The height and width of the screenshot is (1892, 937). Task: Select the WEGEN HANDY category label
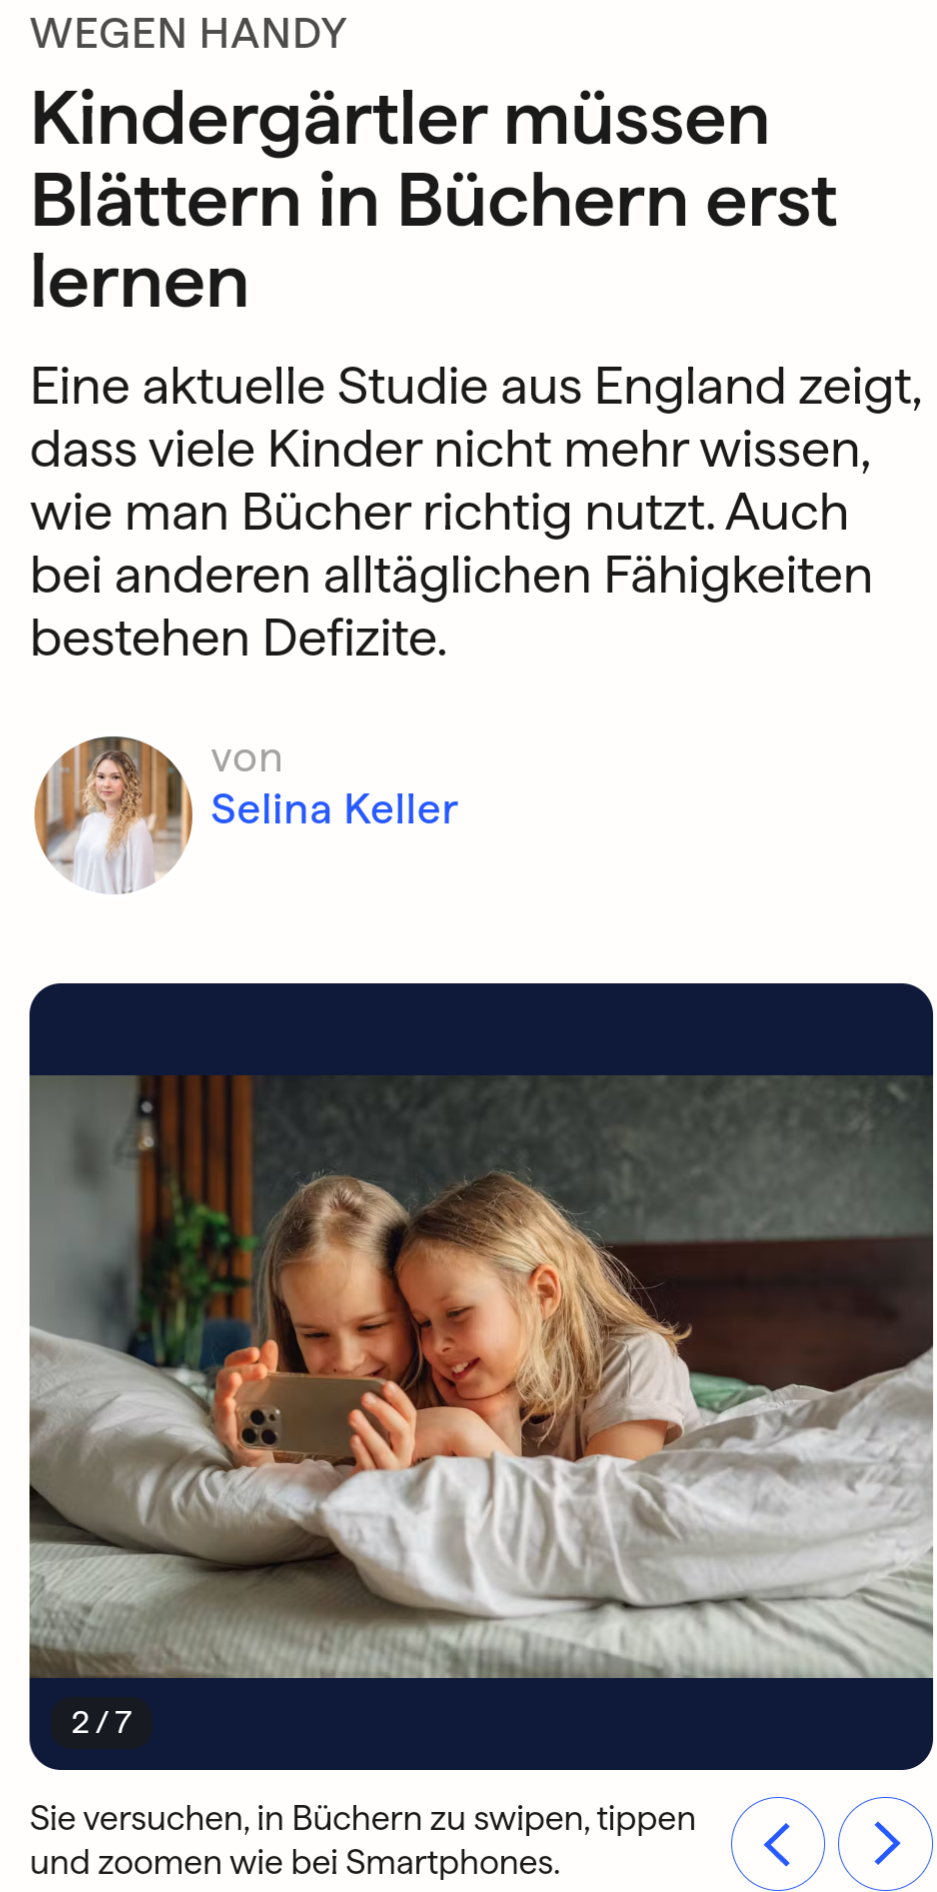coord(188,33)
